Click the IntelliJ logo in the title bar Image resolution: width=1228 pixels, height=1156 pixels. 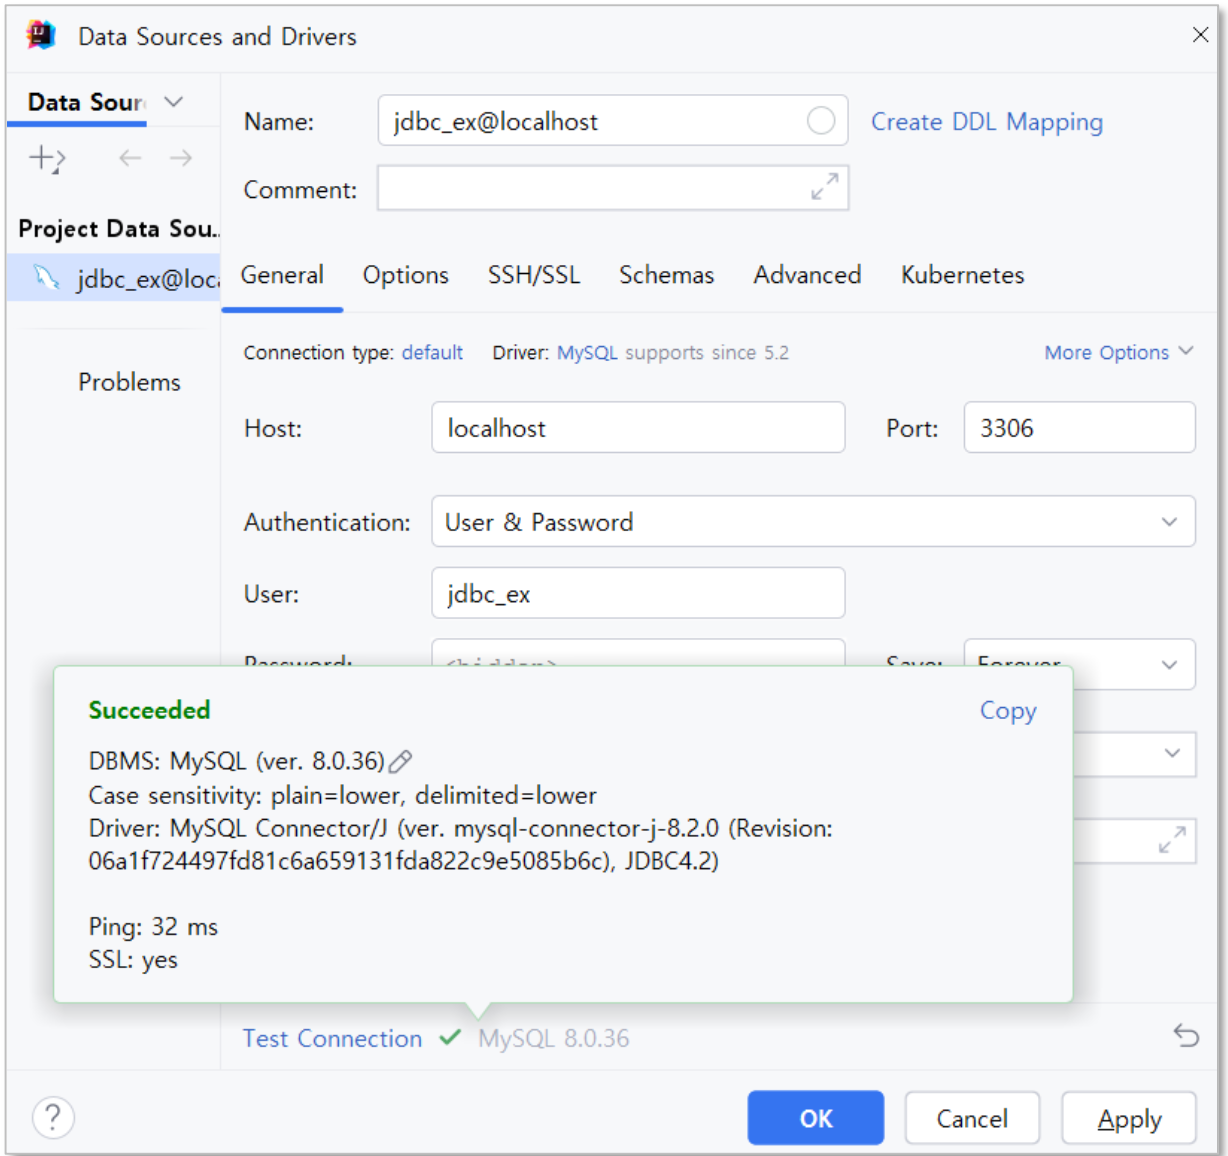tap(41, 35)
